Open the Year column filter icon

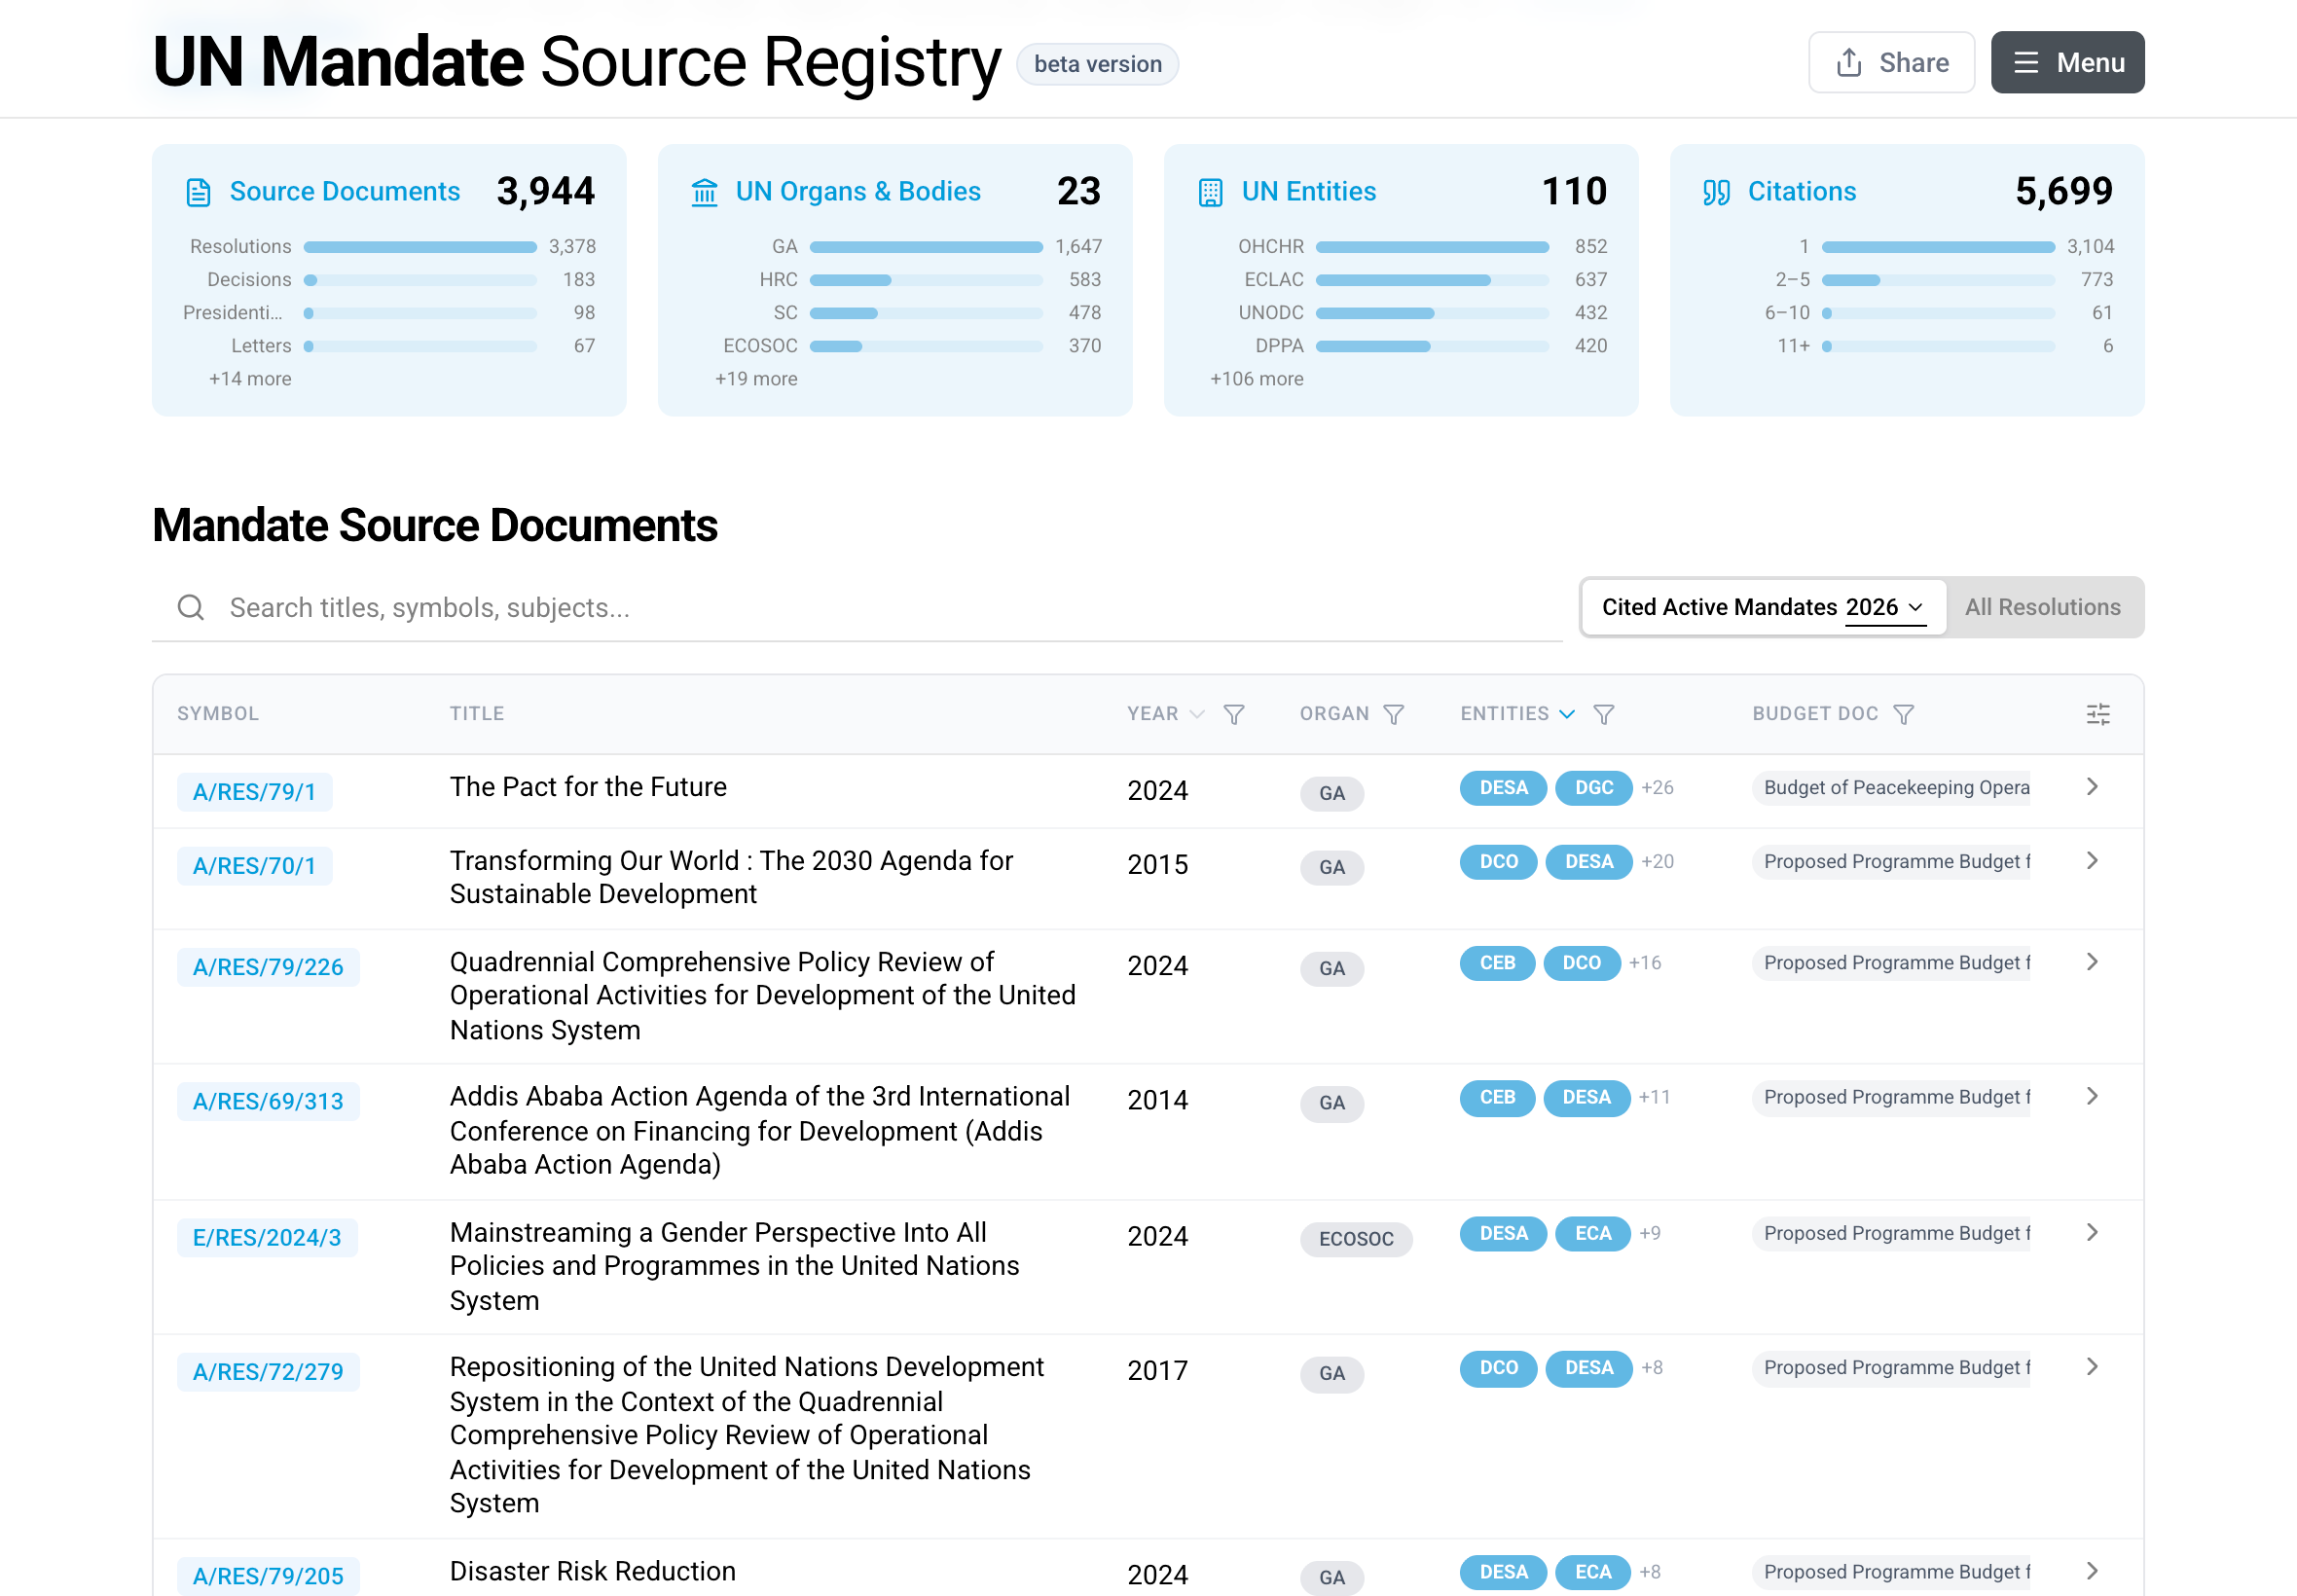[1234, 714]
